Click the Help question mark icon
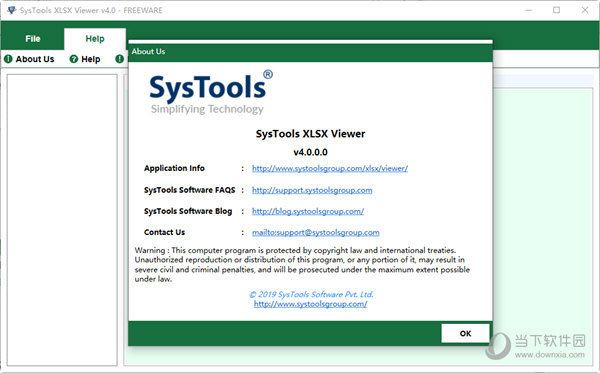Viewport: 600px width, 373px height. 74,59
